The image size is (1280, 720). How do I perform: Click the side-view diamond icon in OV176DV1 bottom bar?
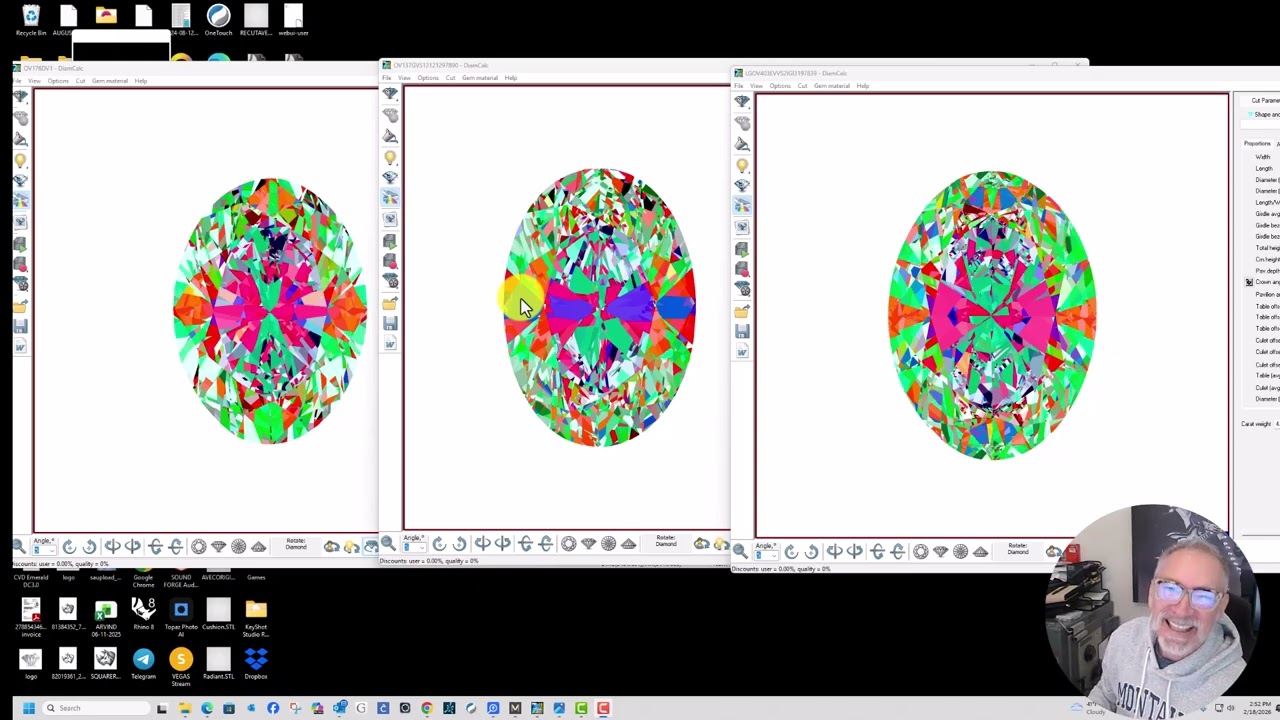(218, 546)
